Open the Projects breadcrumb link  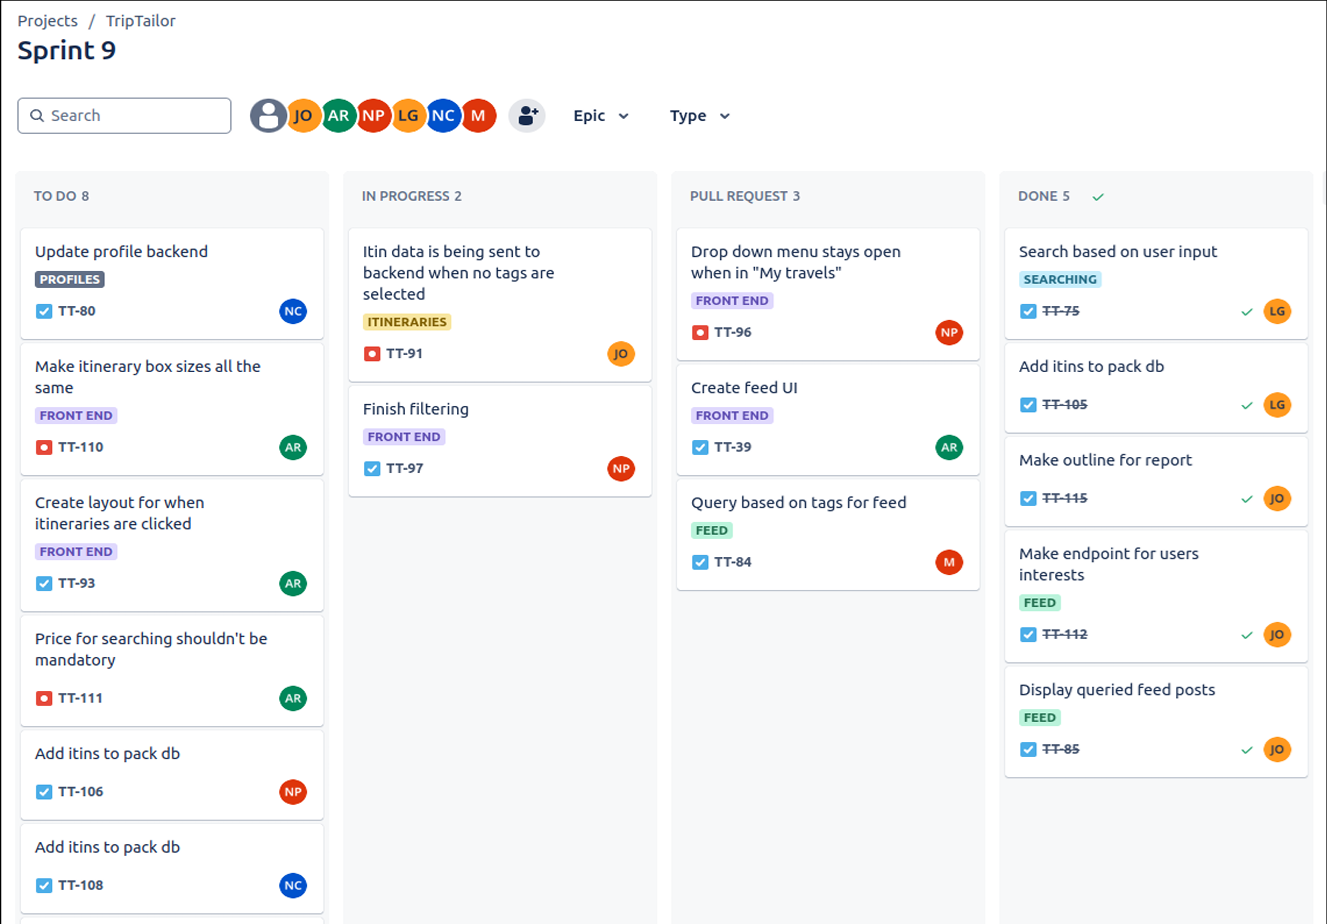(x=47, y=21)
